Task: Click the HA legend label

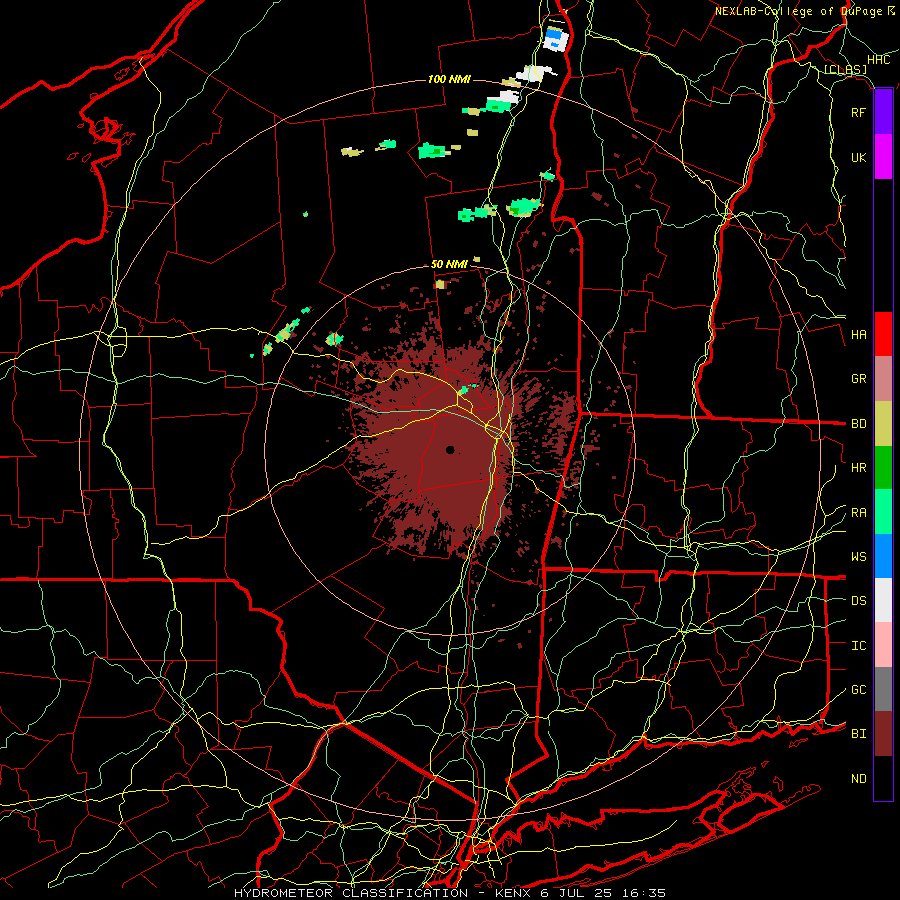Action: pyautogui.click(x=858, y=335)
